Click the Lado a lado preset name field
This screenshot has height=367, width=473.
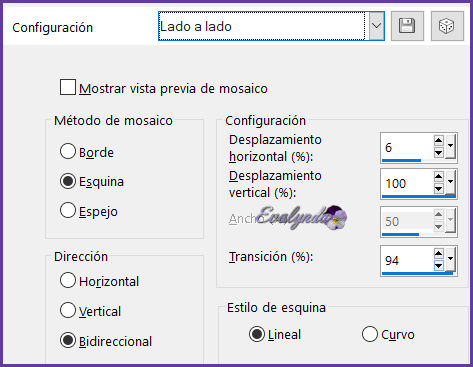(262, 26)
